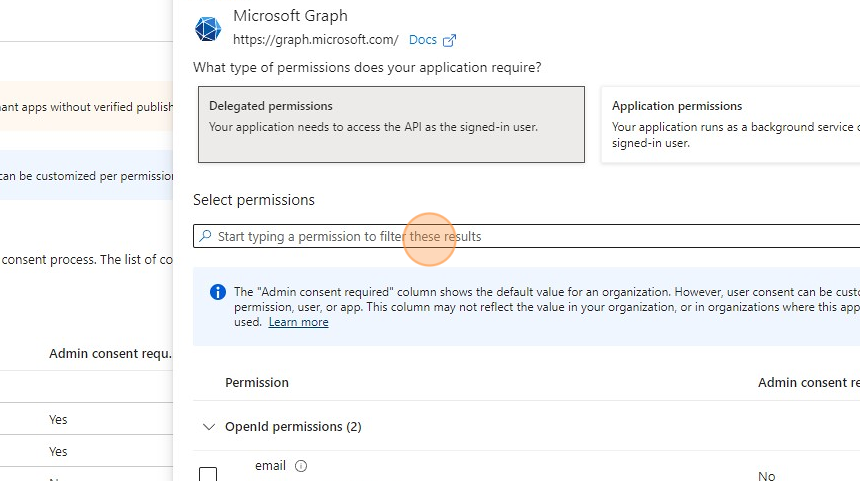Select the email permission name

[270, 466]
